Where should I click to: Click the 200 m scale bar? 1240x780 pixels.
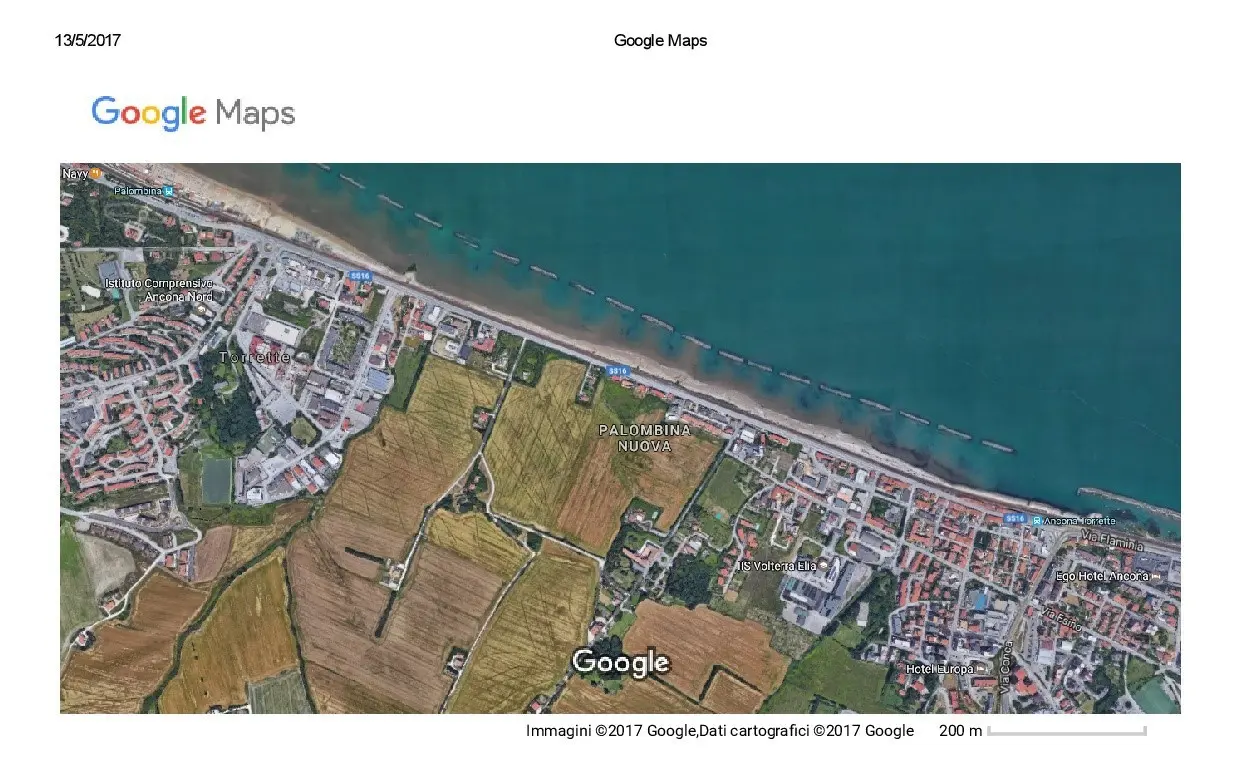[1066, 731]
